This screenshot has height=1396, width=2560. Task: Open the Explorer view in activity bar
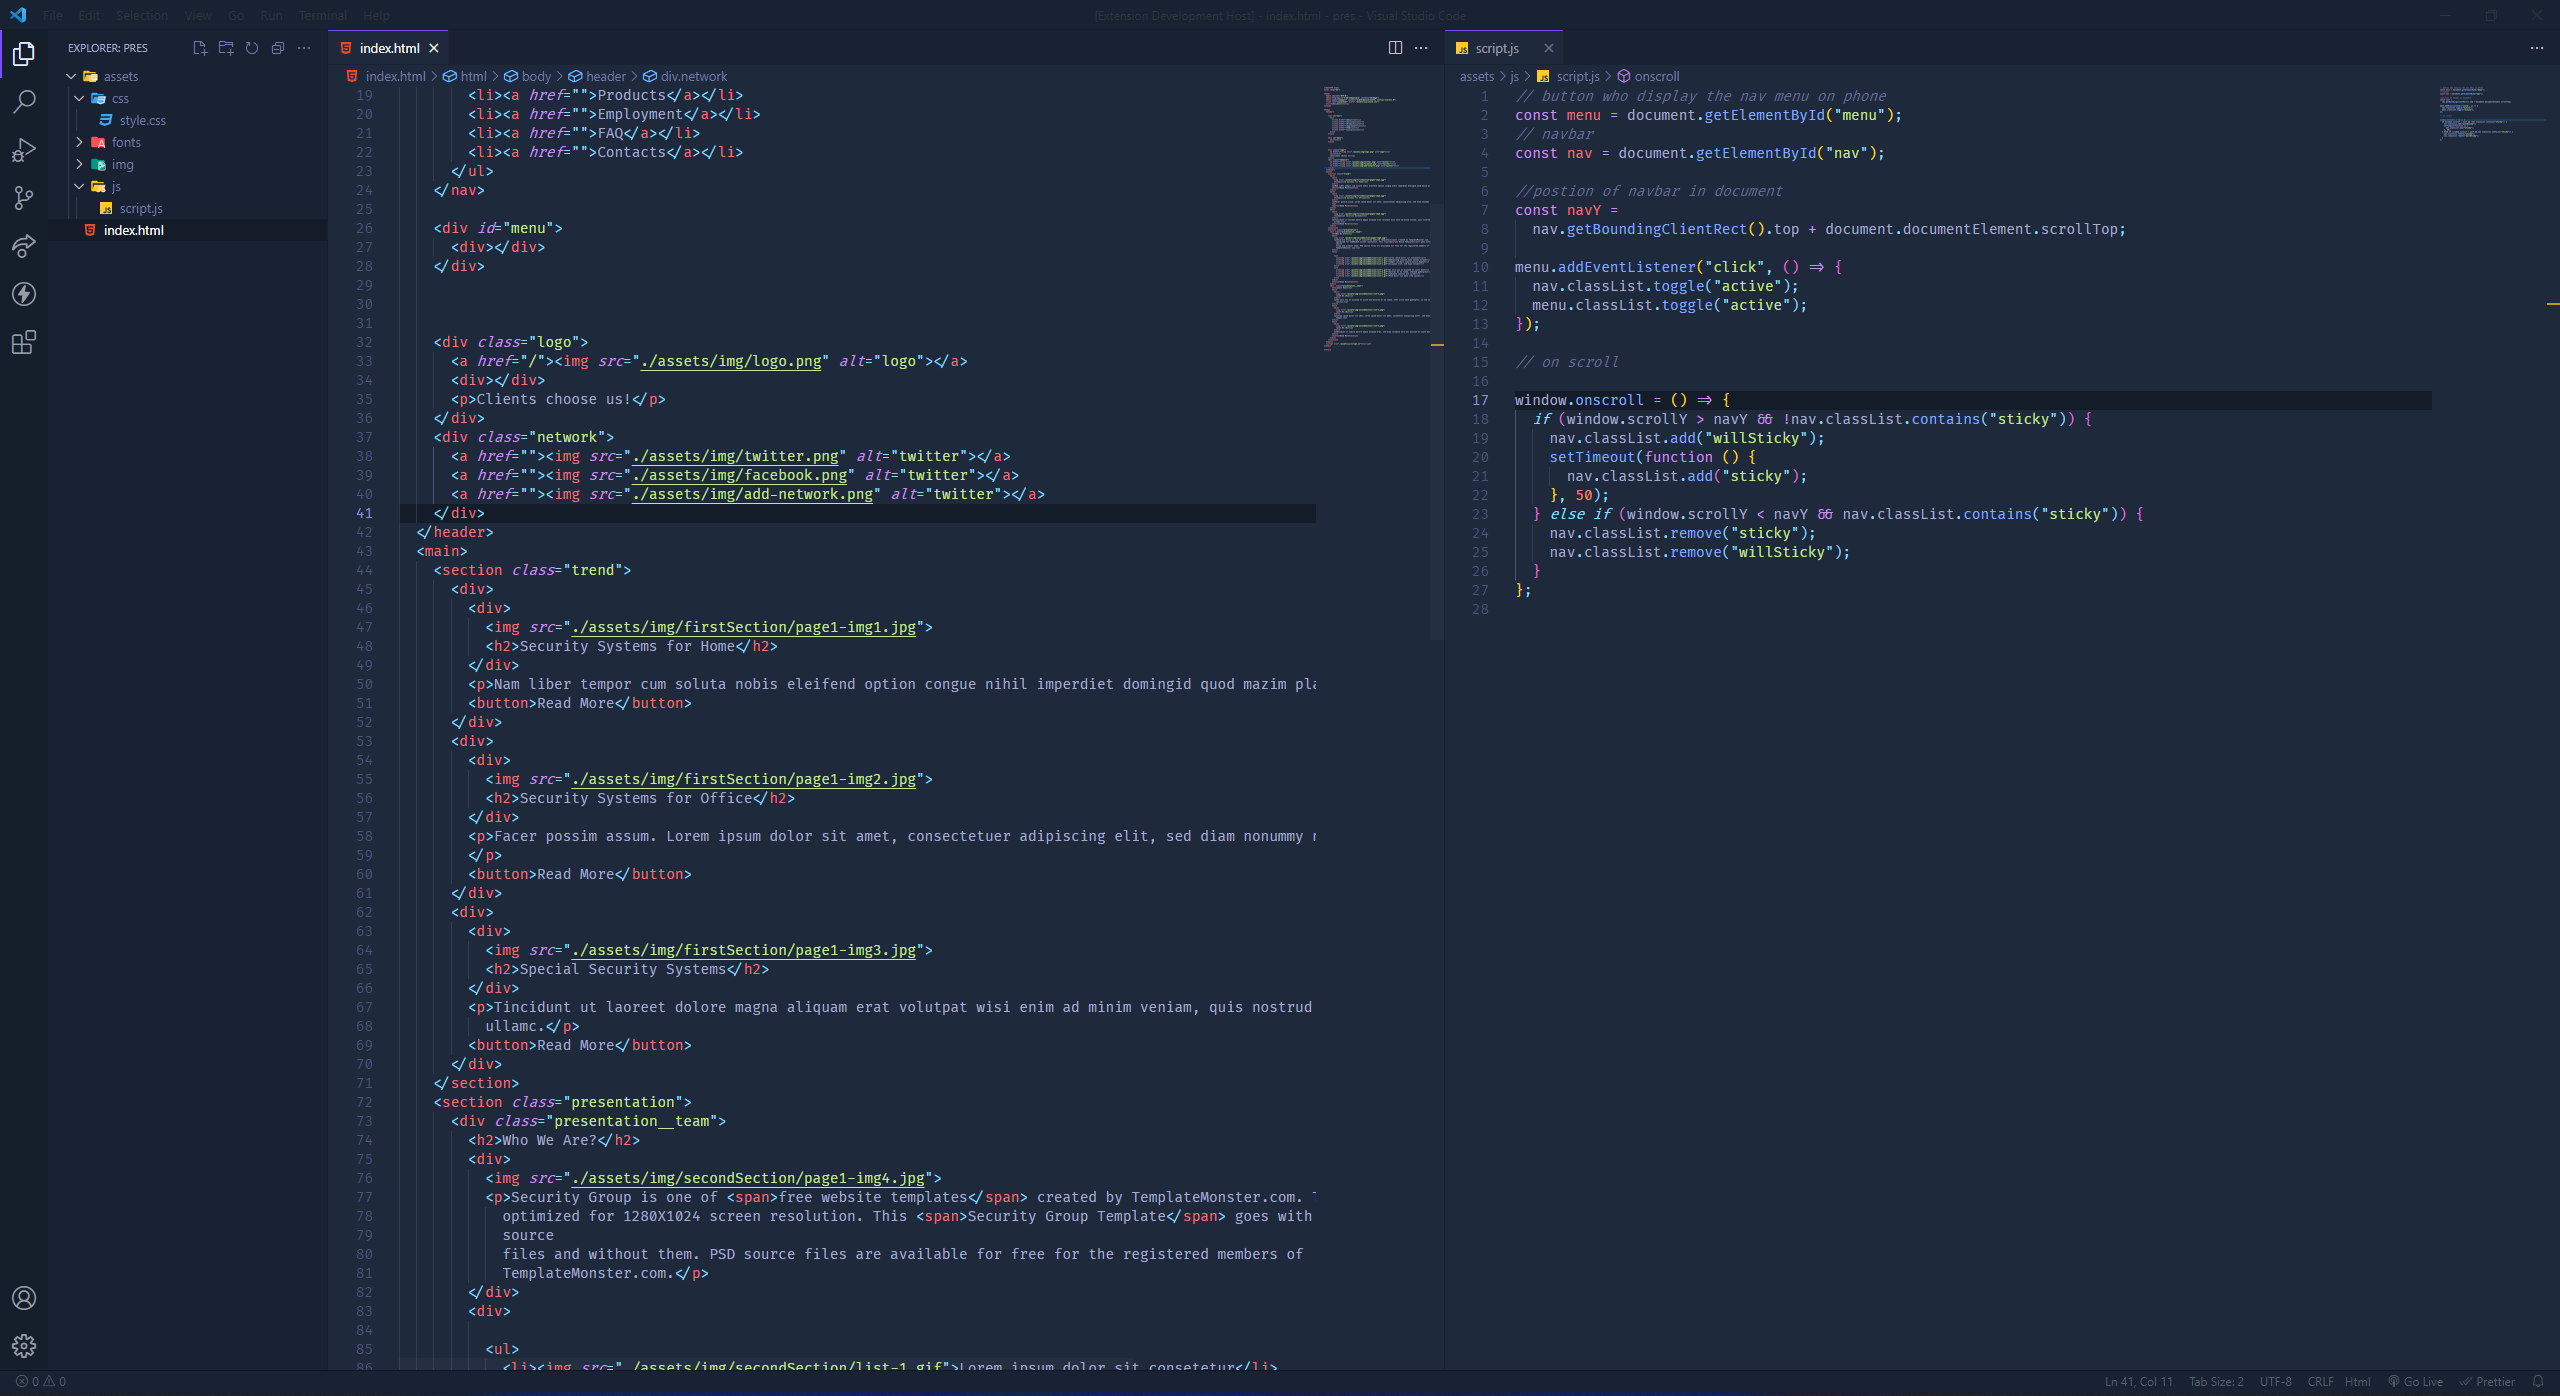[24, 53]
